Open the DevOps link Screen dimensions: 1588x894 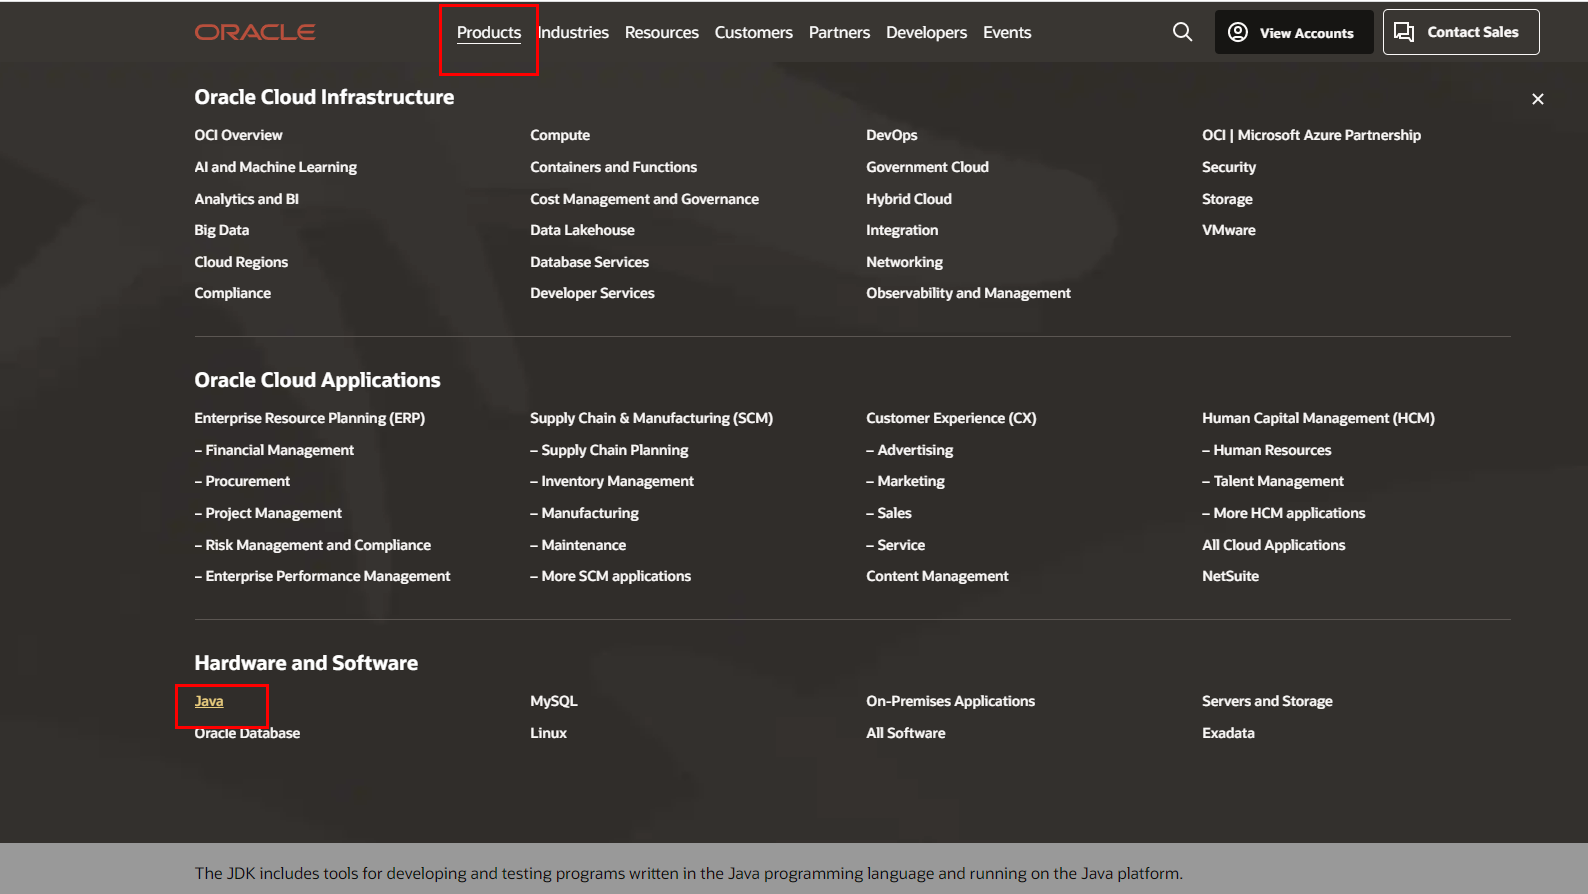[892, 135]
